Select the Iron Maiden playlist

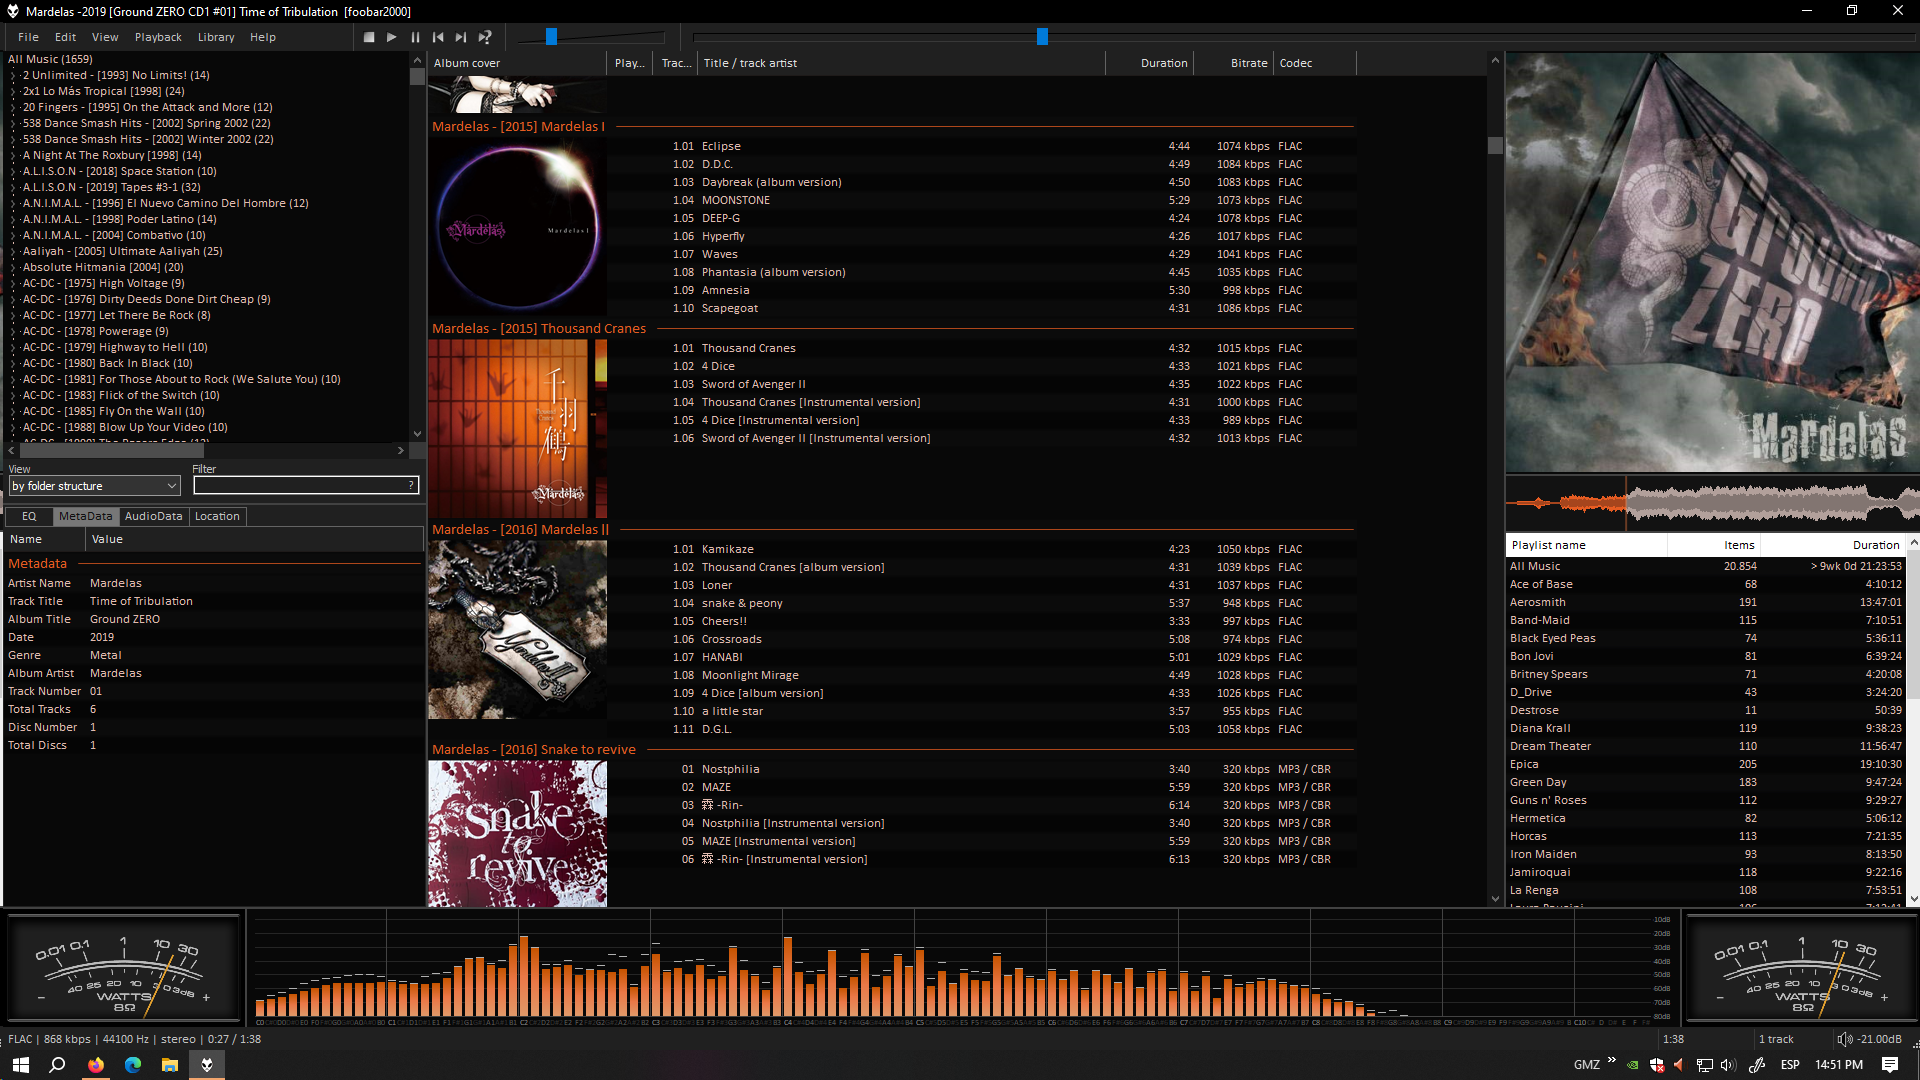click(x=1705, y=854)
